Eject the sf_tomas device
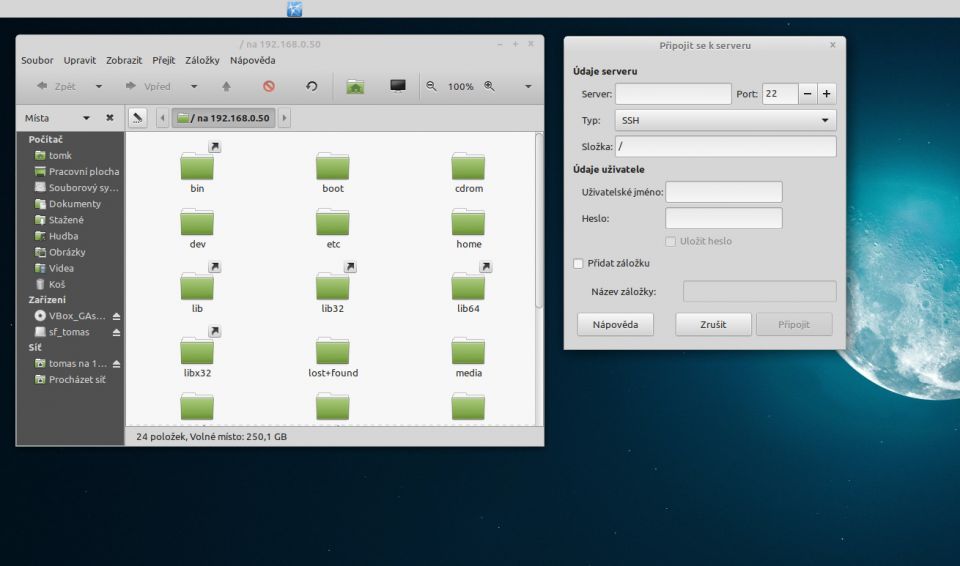The width and height of the screenshot is (960, 566). click(116, 332)
